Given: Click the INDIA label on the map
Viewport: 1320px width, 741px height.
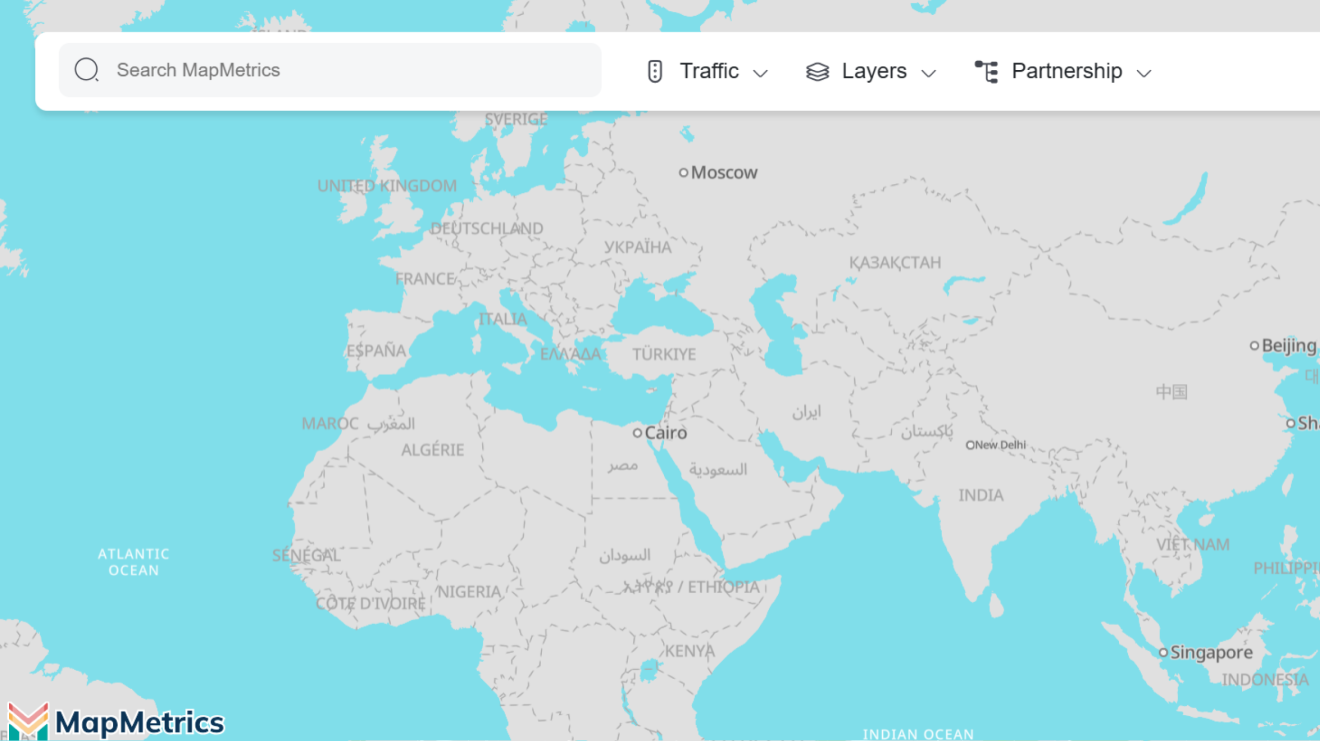Looking at the screenshot, I should [x=982, y=494].
